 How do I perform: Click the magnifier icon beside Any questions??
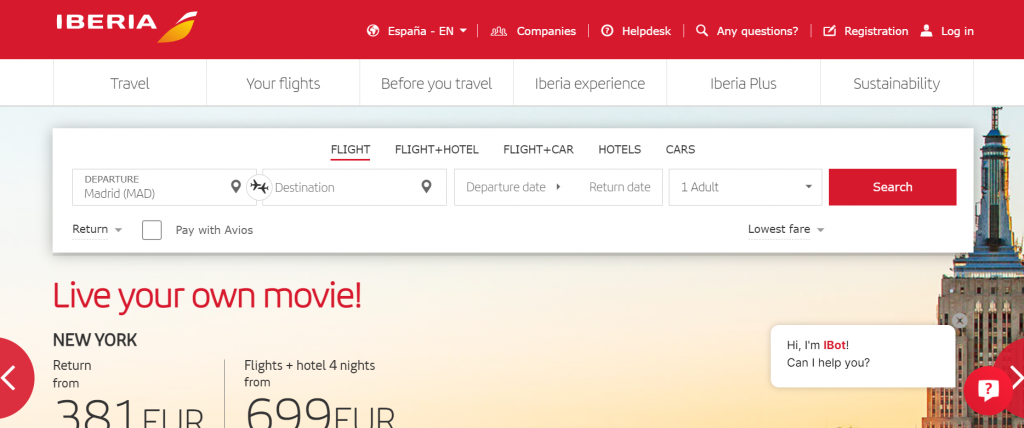point(702,31)
